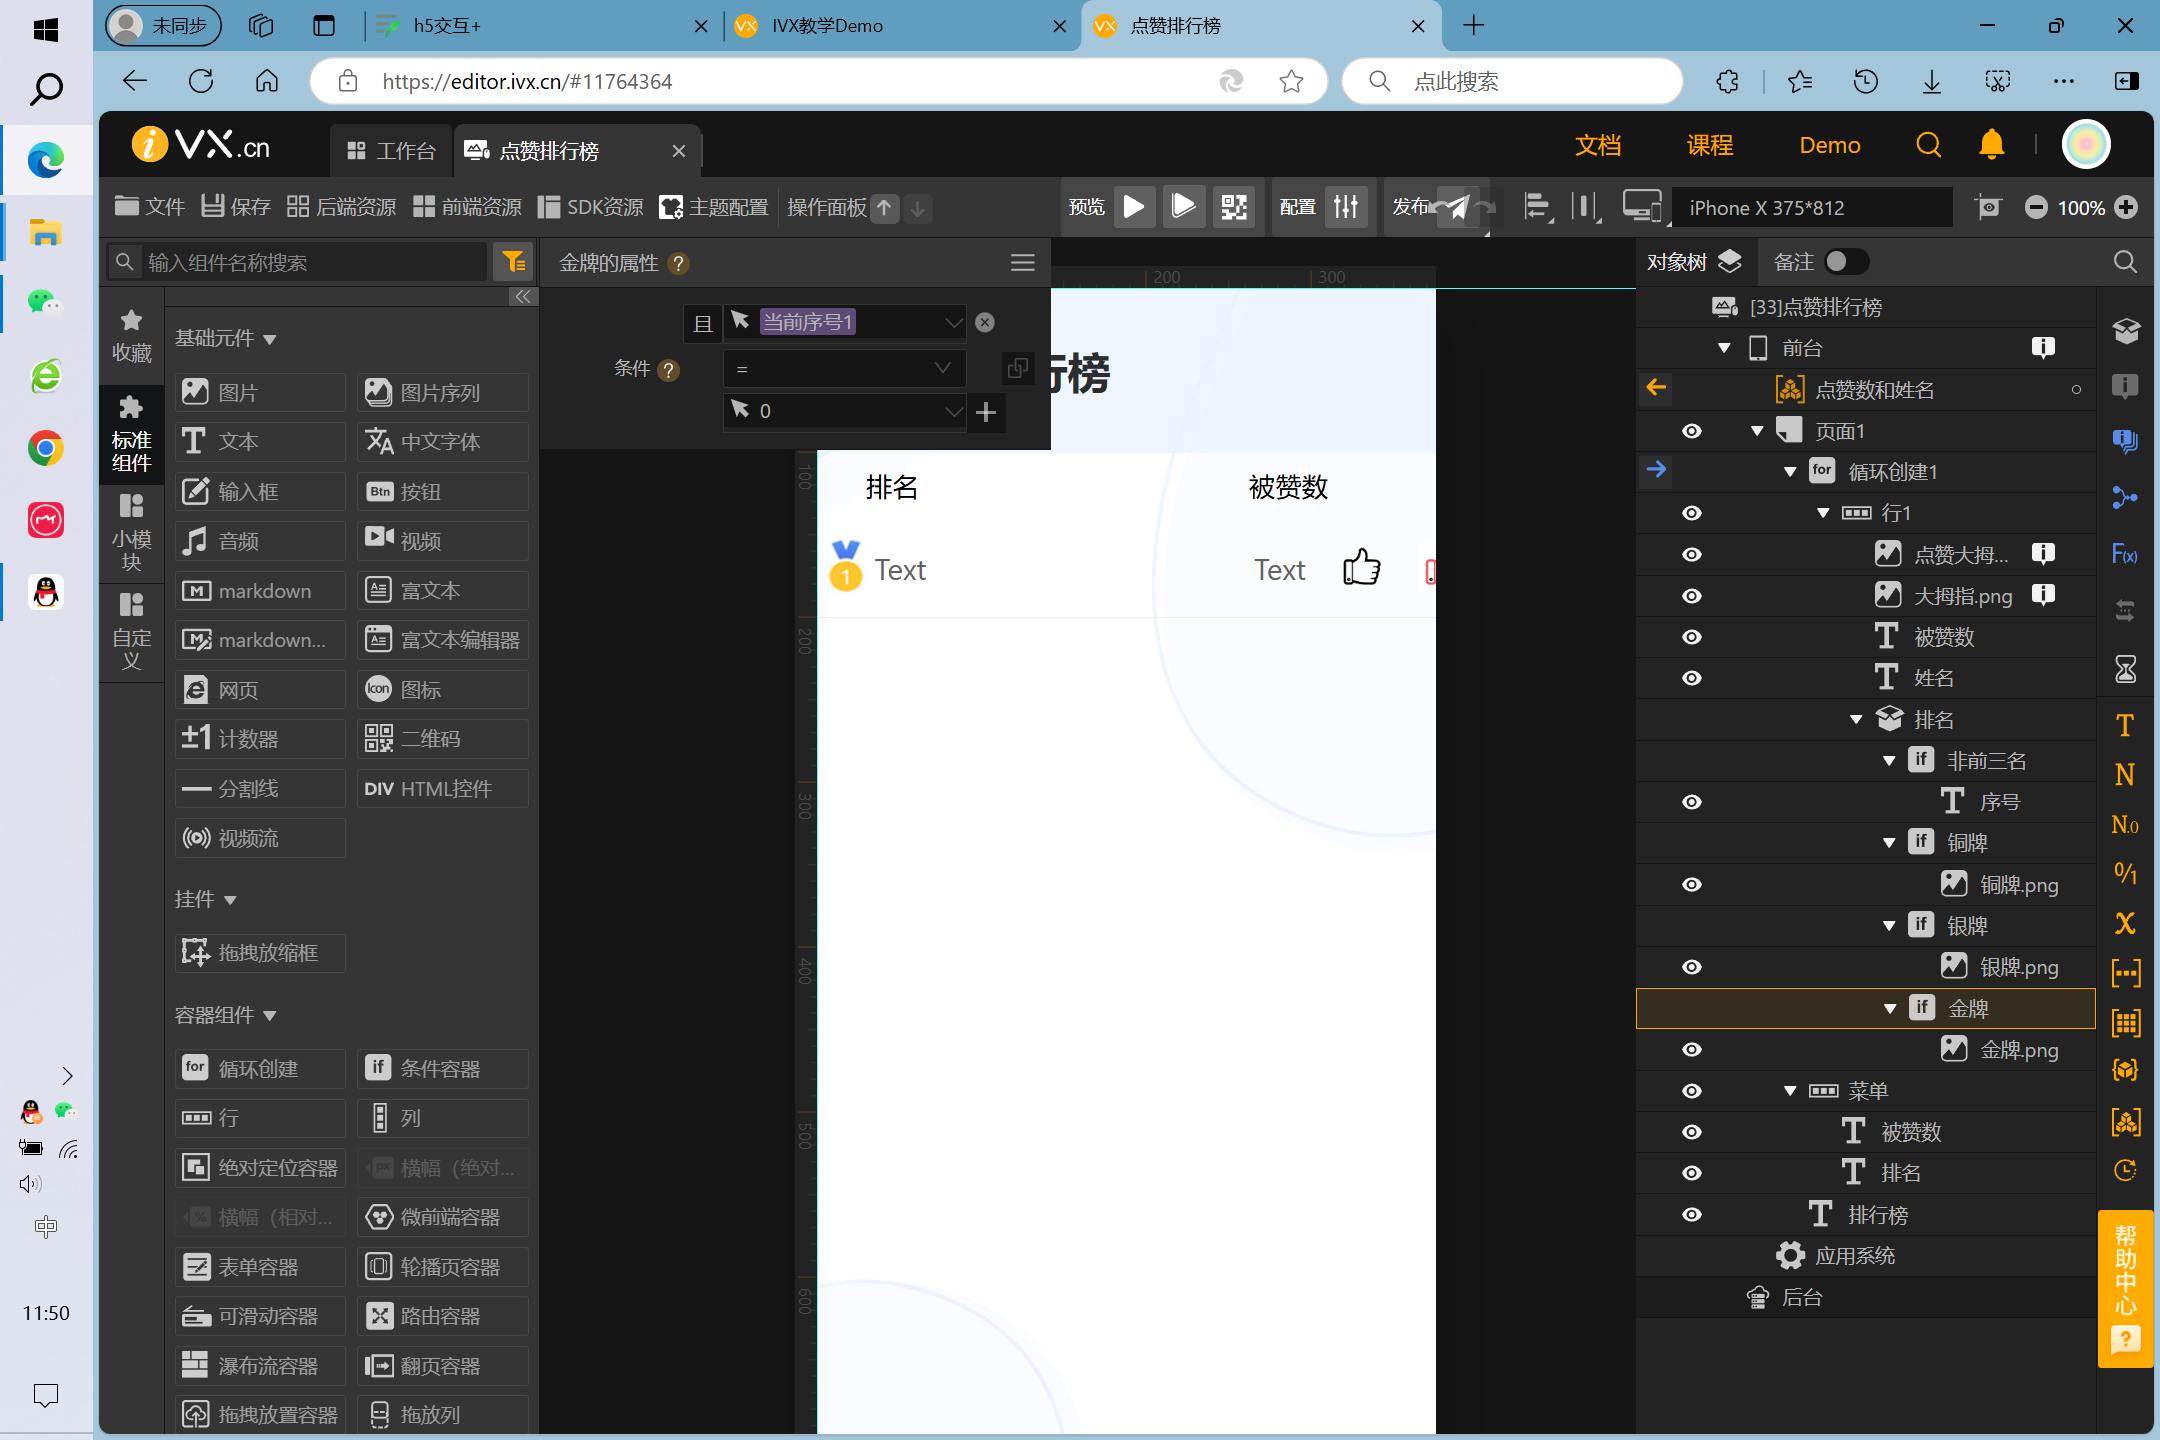This screenshot has width=2160, height=1440.
Task: Open 主题配置 menu
Action: [714, 207]
